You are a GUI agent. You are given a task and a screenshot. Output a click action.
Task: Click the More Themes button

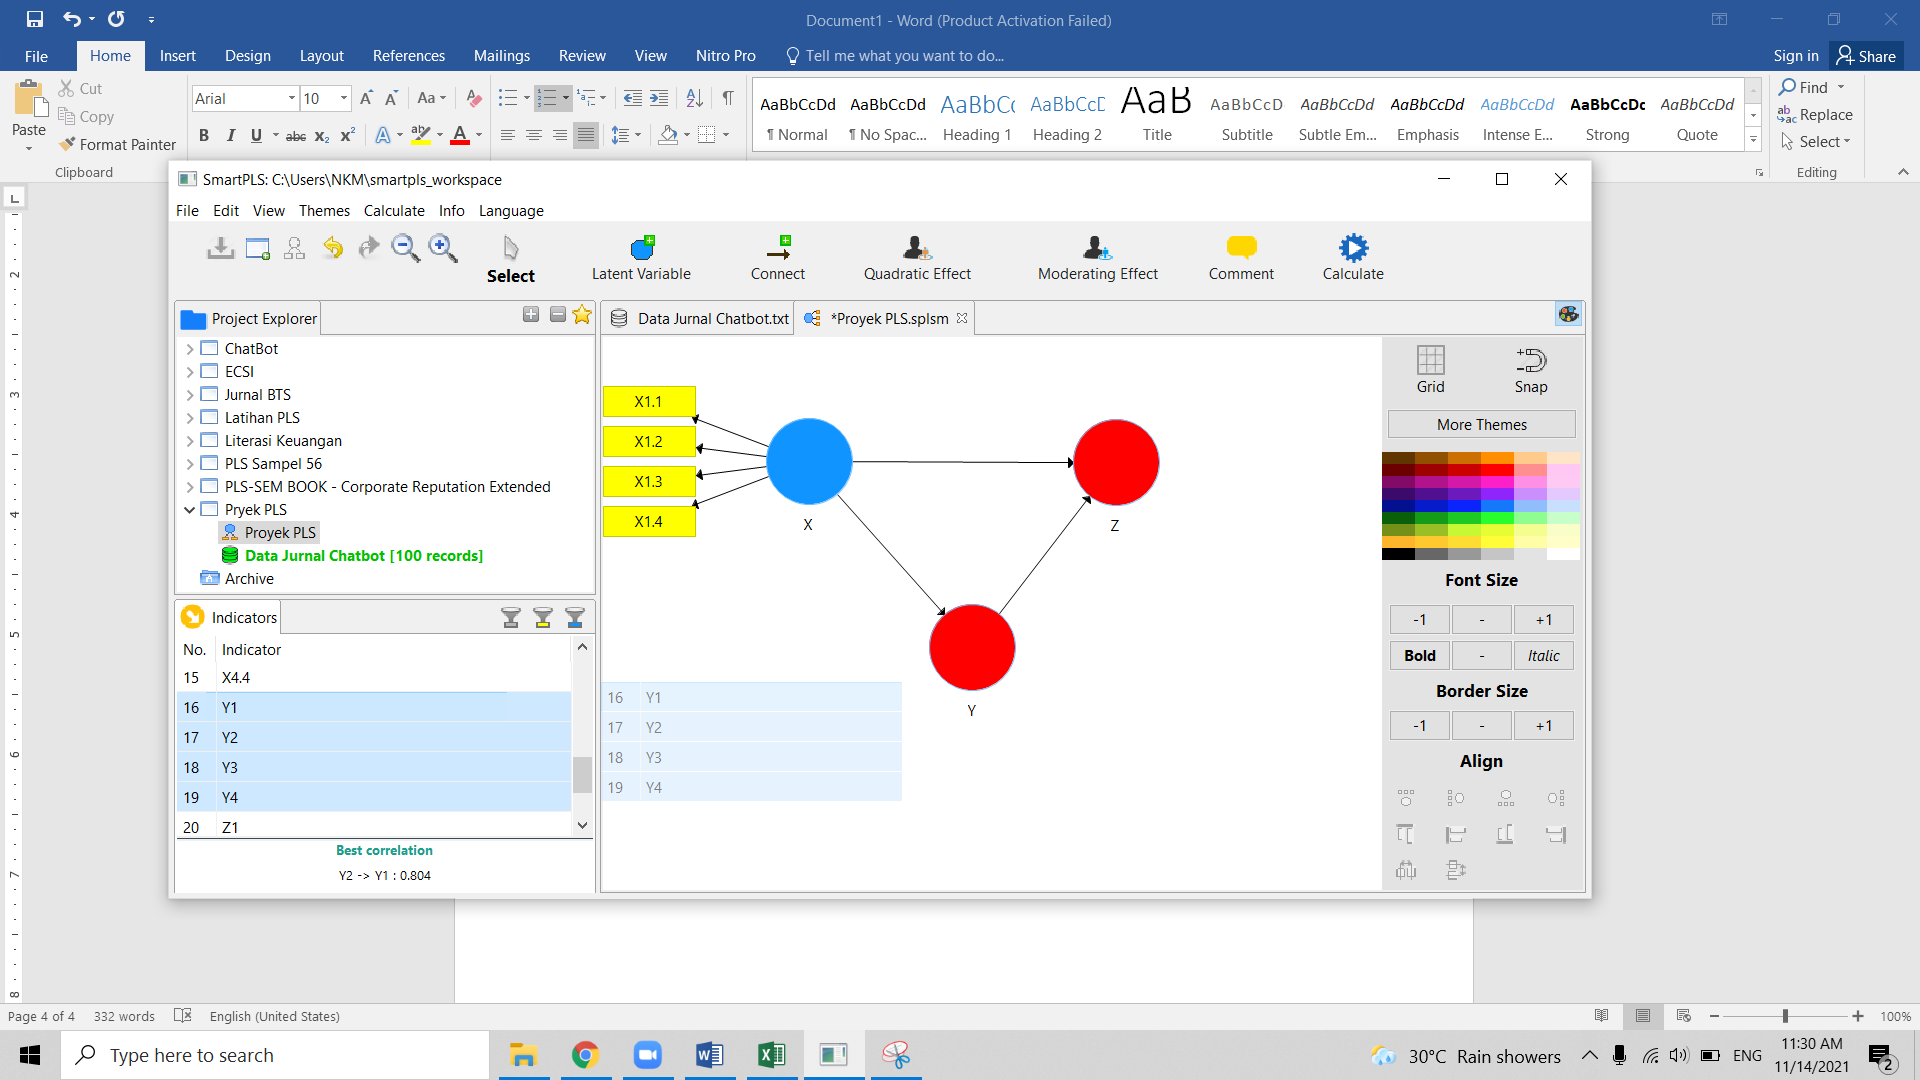pyautogui.click(x=1481, y=424)
